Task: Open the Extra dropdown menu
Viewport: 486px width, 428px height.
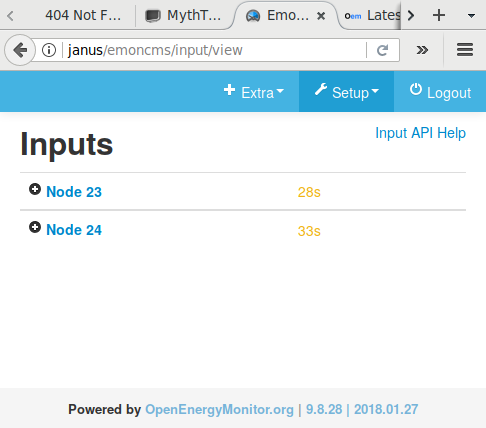Action: click(254, 92)
